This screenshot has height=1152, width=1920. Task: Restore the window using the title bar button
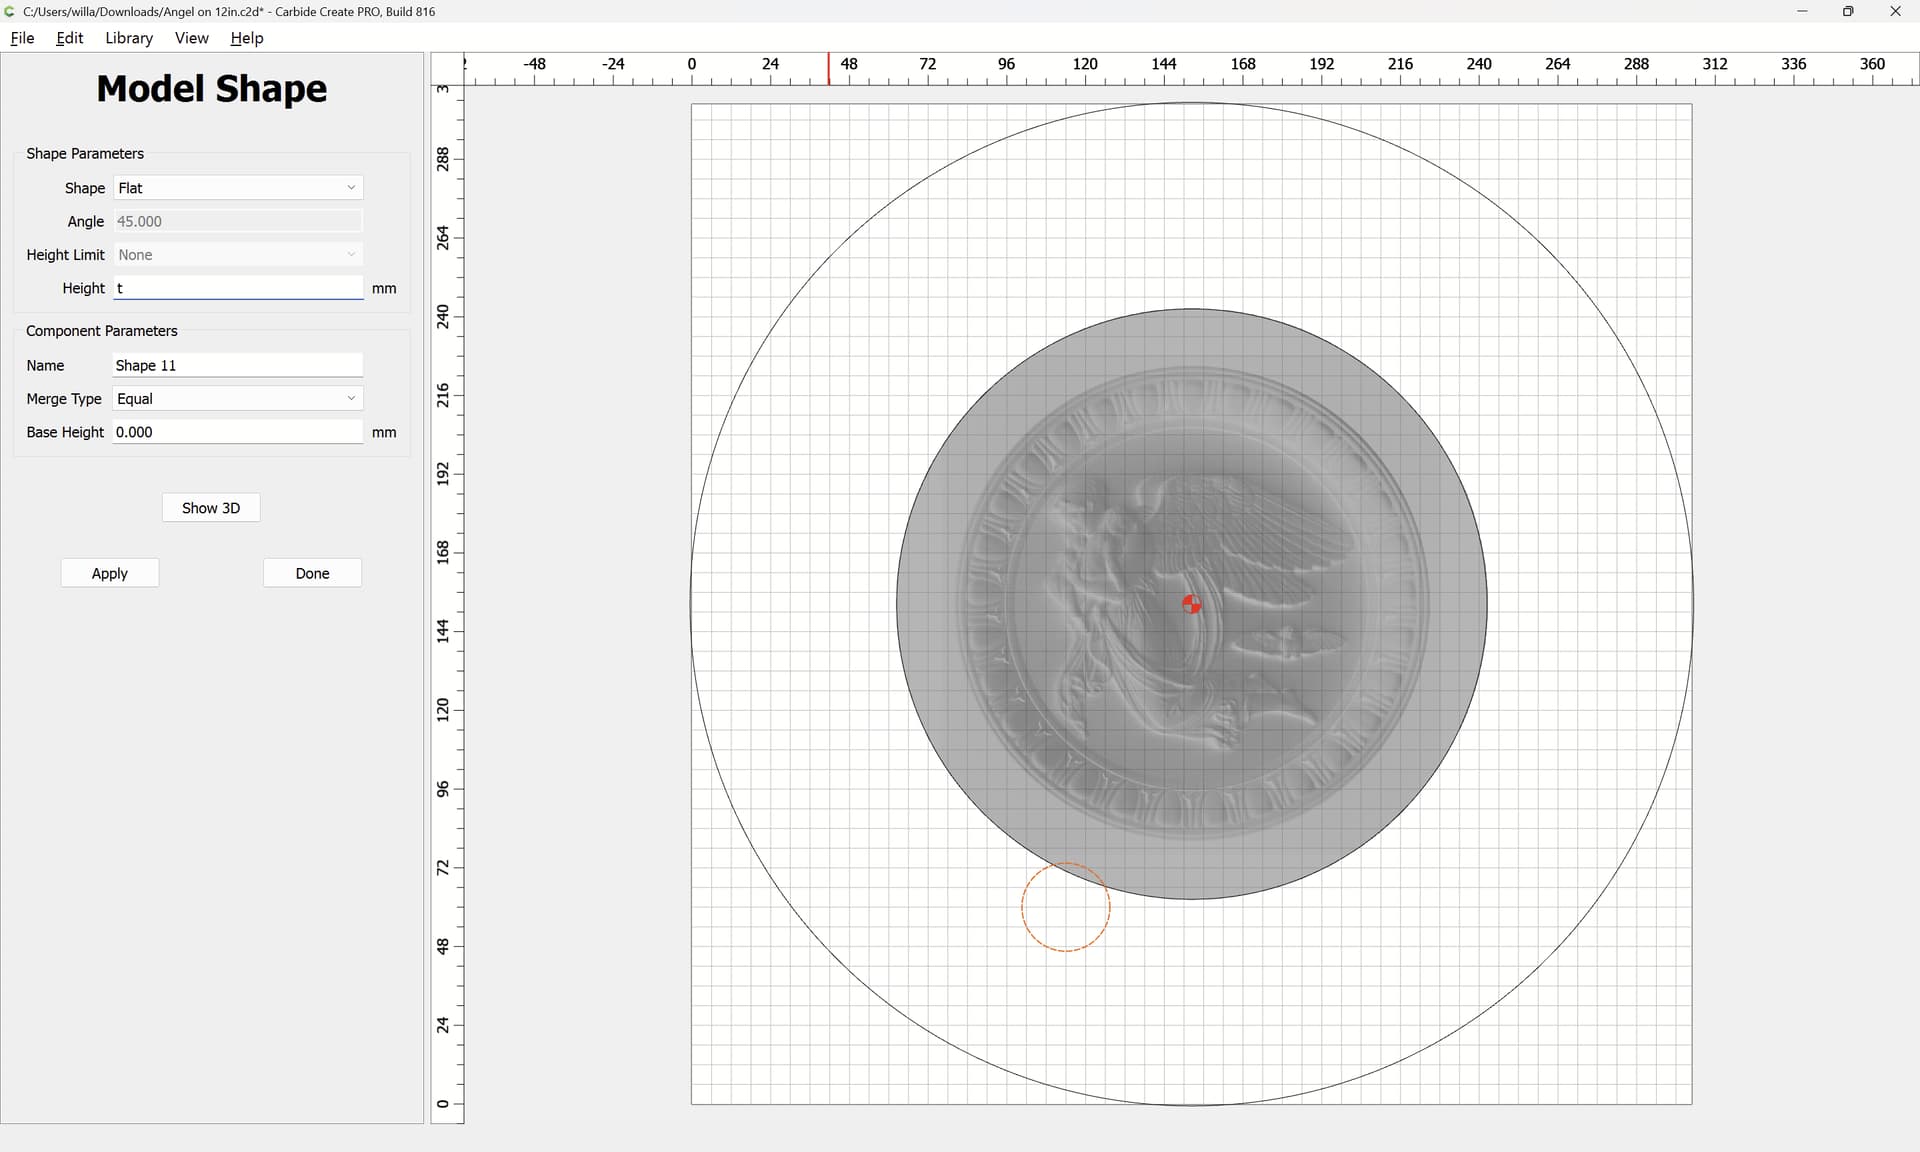click(1848, 12)
